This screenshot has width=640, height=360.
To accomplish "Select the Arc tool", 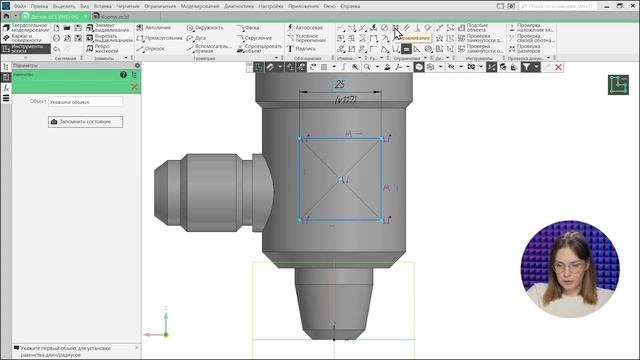I will (x=196, y=38).
